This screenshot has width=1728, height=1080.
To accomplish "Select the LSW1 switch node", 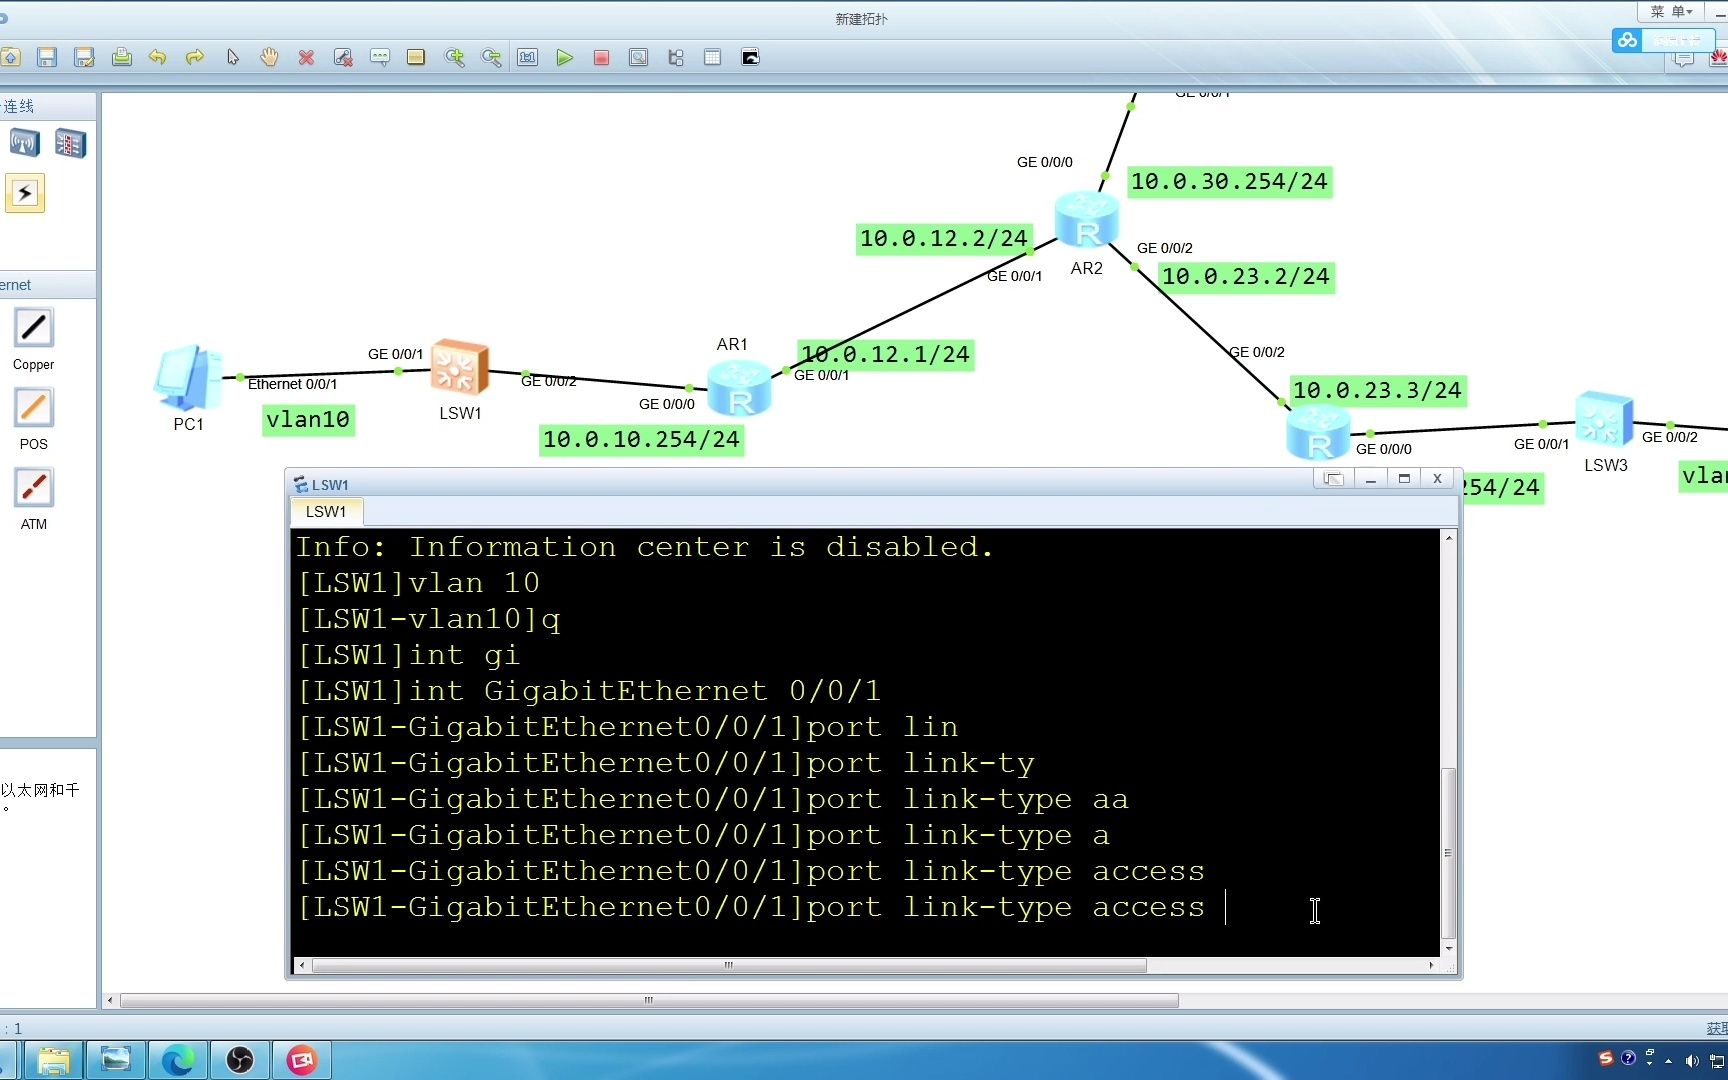I will [460, 370].
